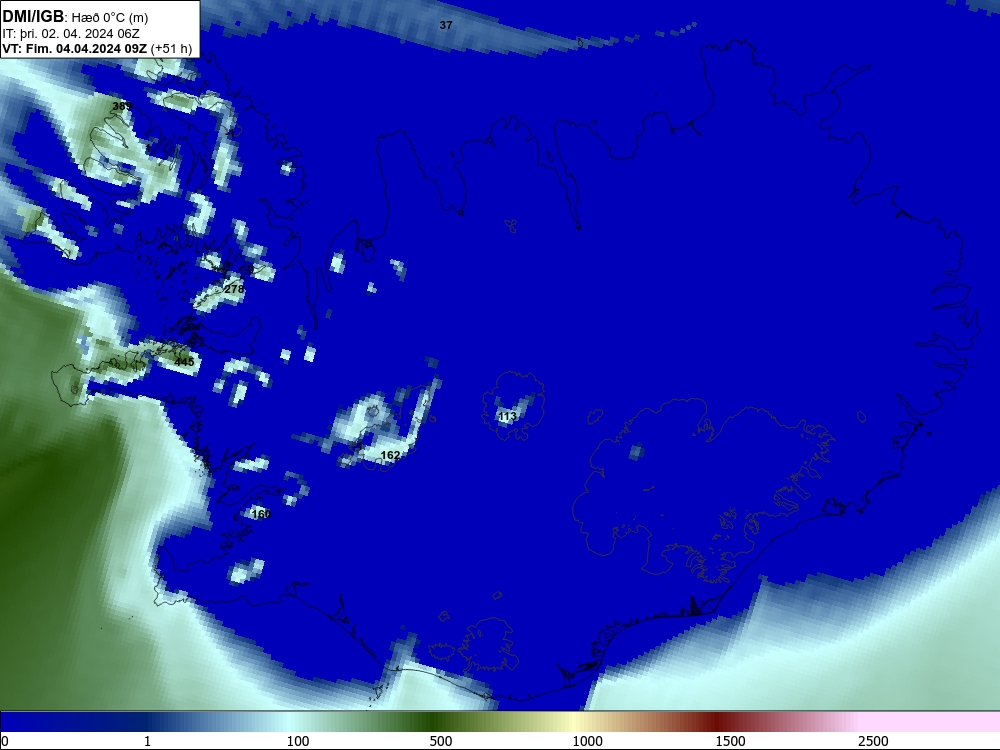This screenshot has width=1000, height=750.
Task: Click the map value label 113
Action: click(507, 416)
